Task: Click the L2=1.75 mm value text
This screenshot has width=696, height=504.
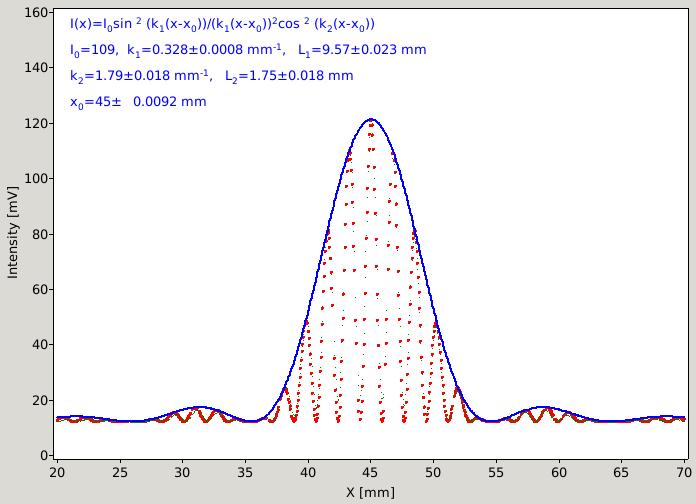Action: (289, 75)
